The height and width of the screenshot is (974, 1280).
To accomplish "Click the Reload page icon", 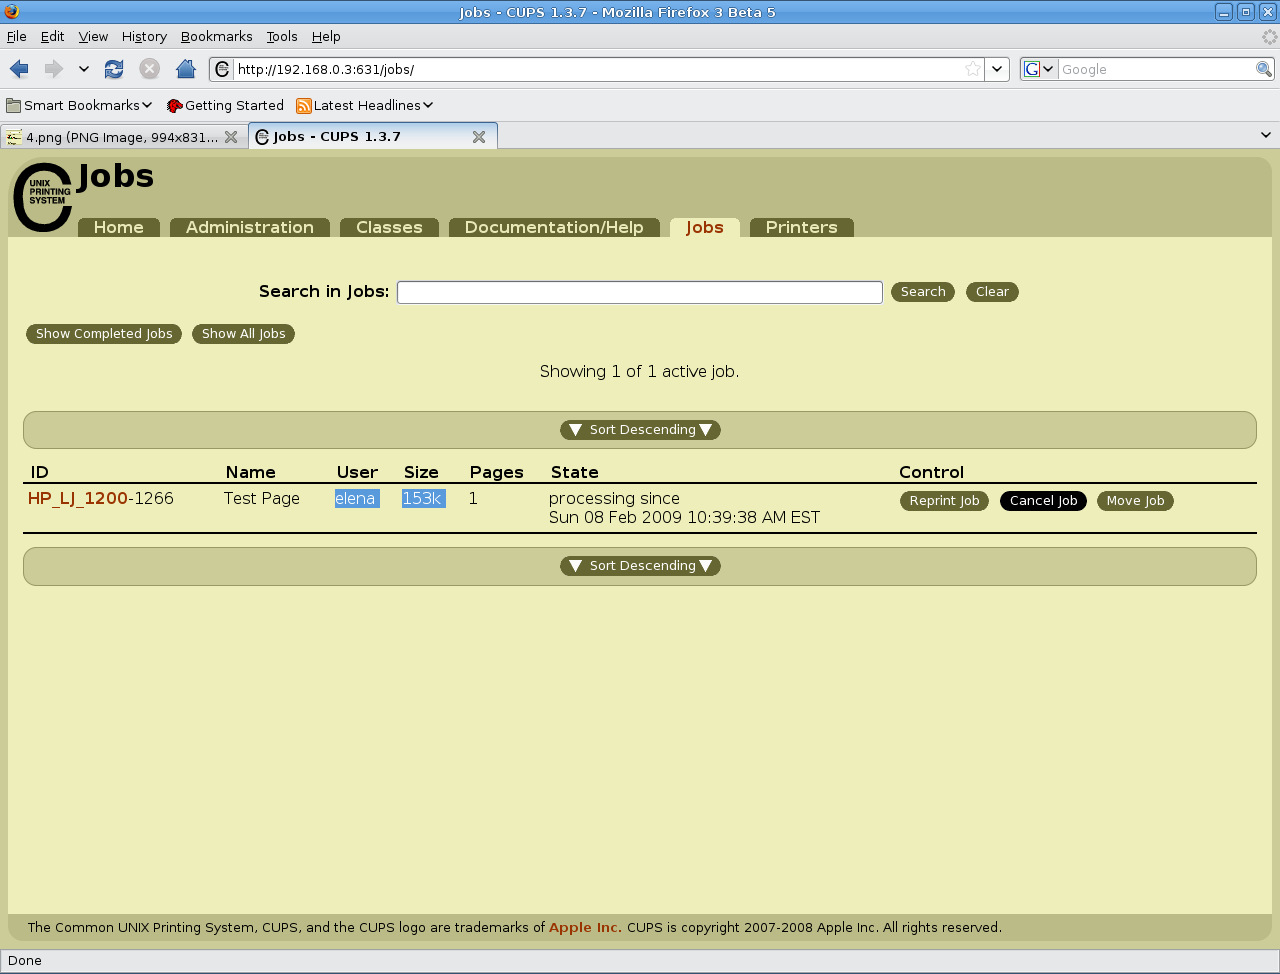I will [114, 69].
